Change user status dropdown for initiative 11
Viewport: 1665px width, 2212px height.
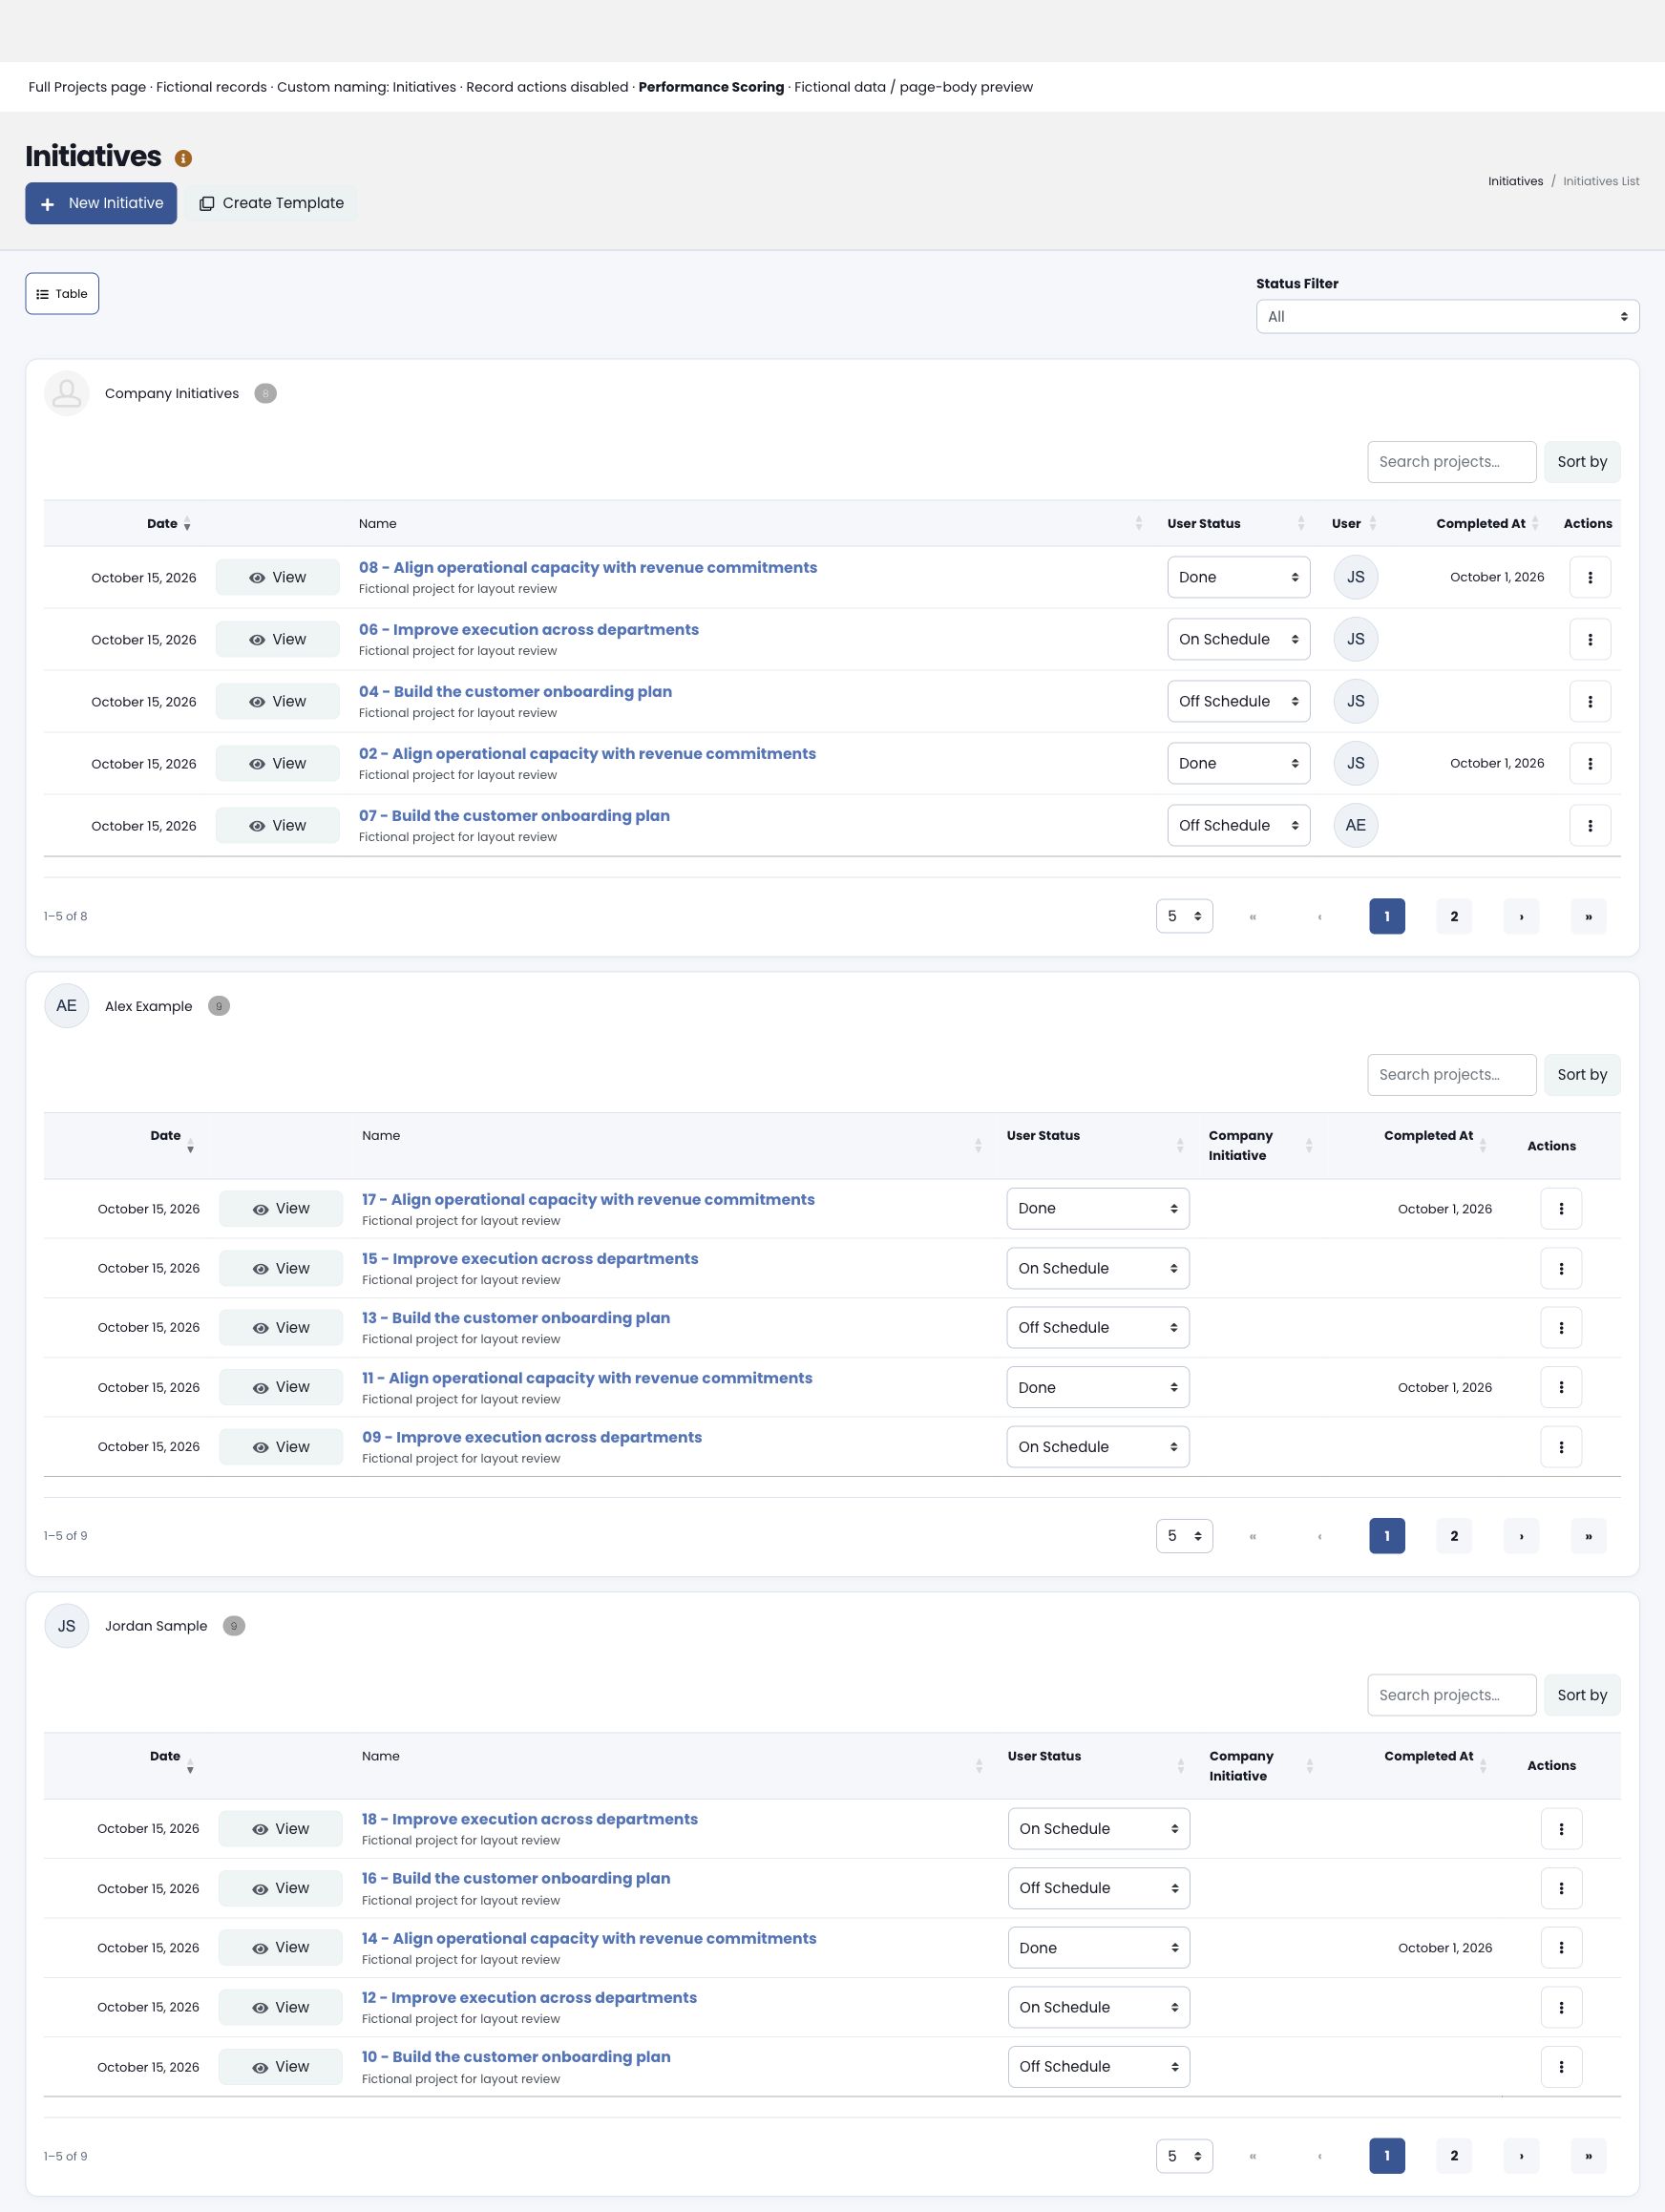click(x=1098, y=1388)
